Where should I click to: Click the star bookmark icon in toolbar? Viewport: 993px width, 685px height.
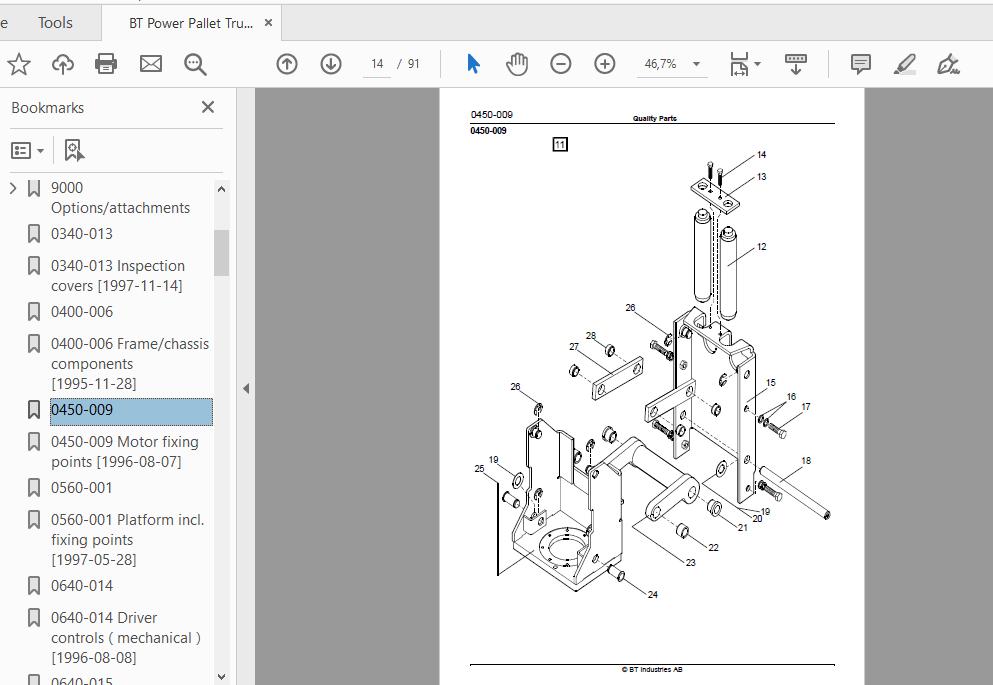pyautogui.click(x=19, y=64)
